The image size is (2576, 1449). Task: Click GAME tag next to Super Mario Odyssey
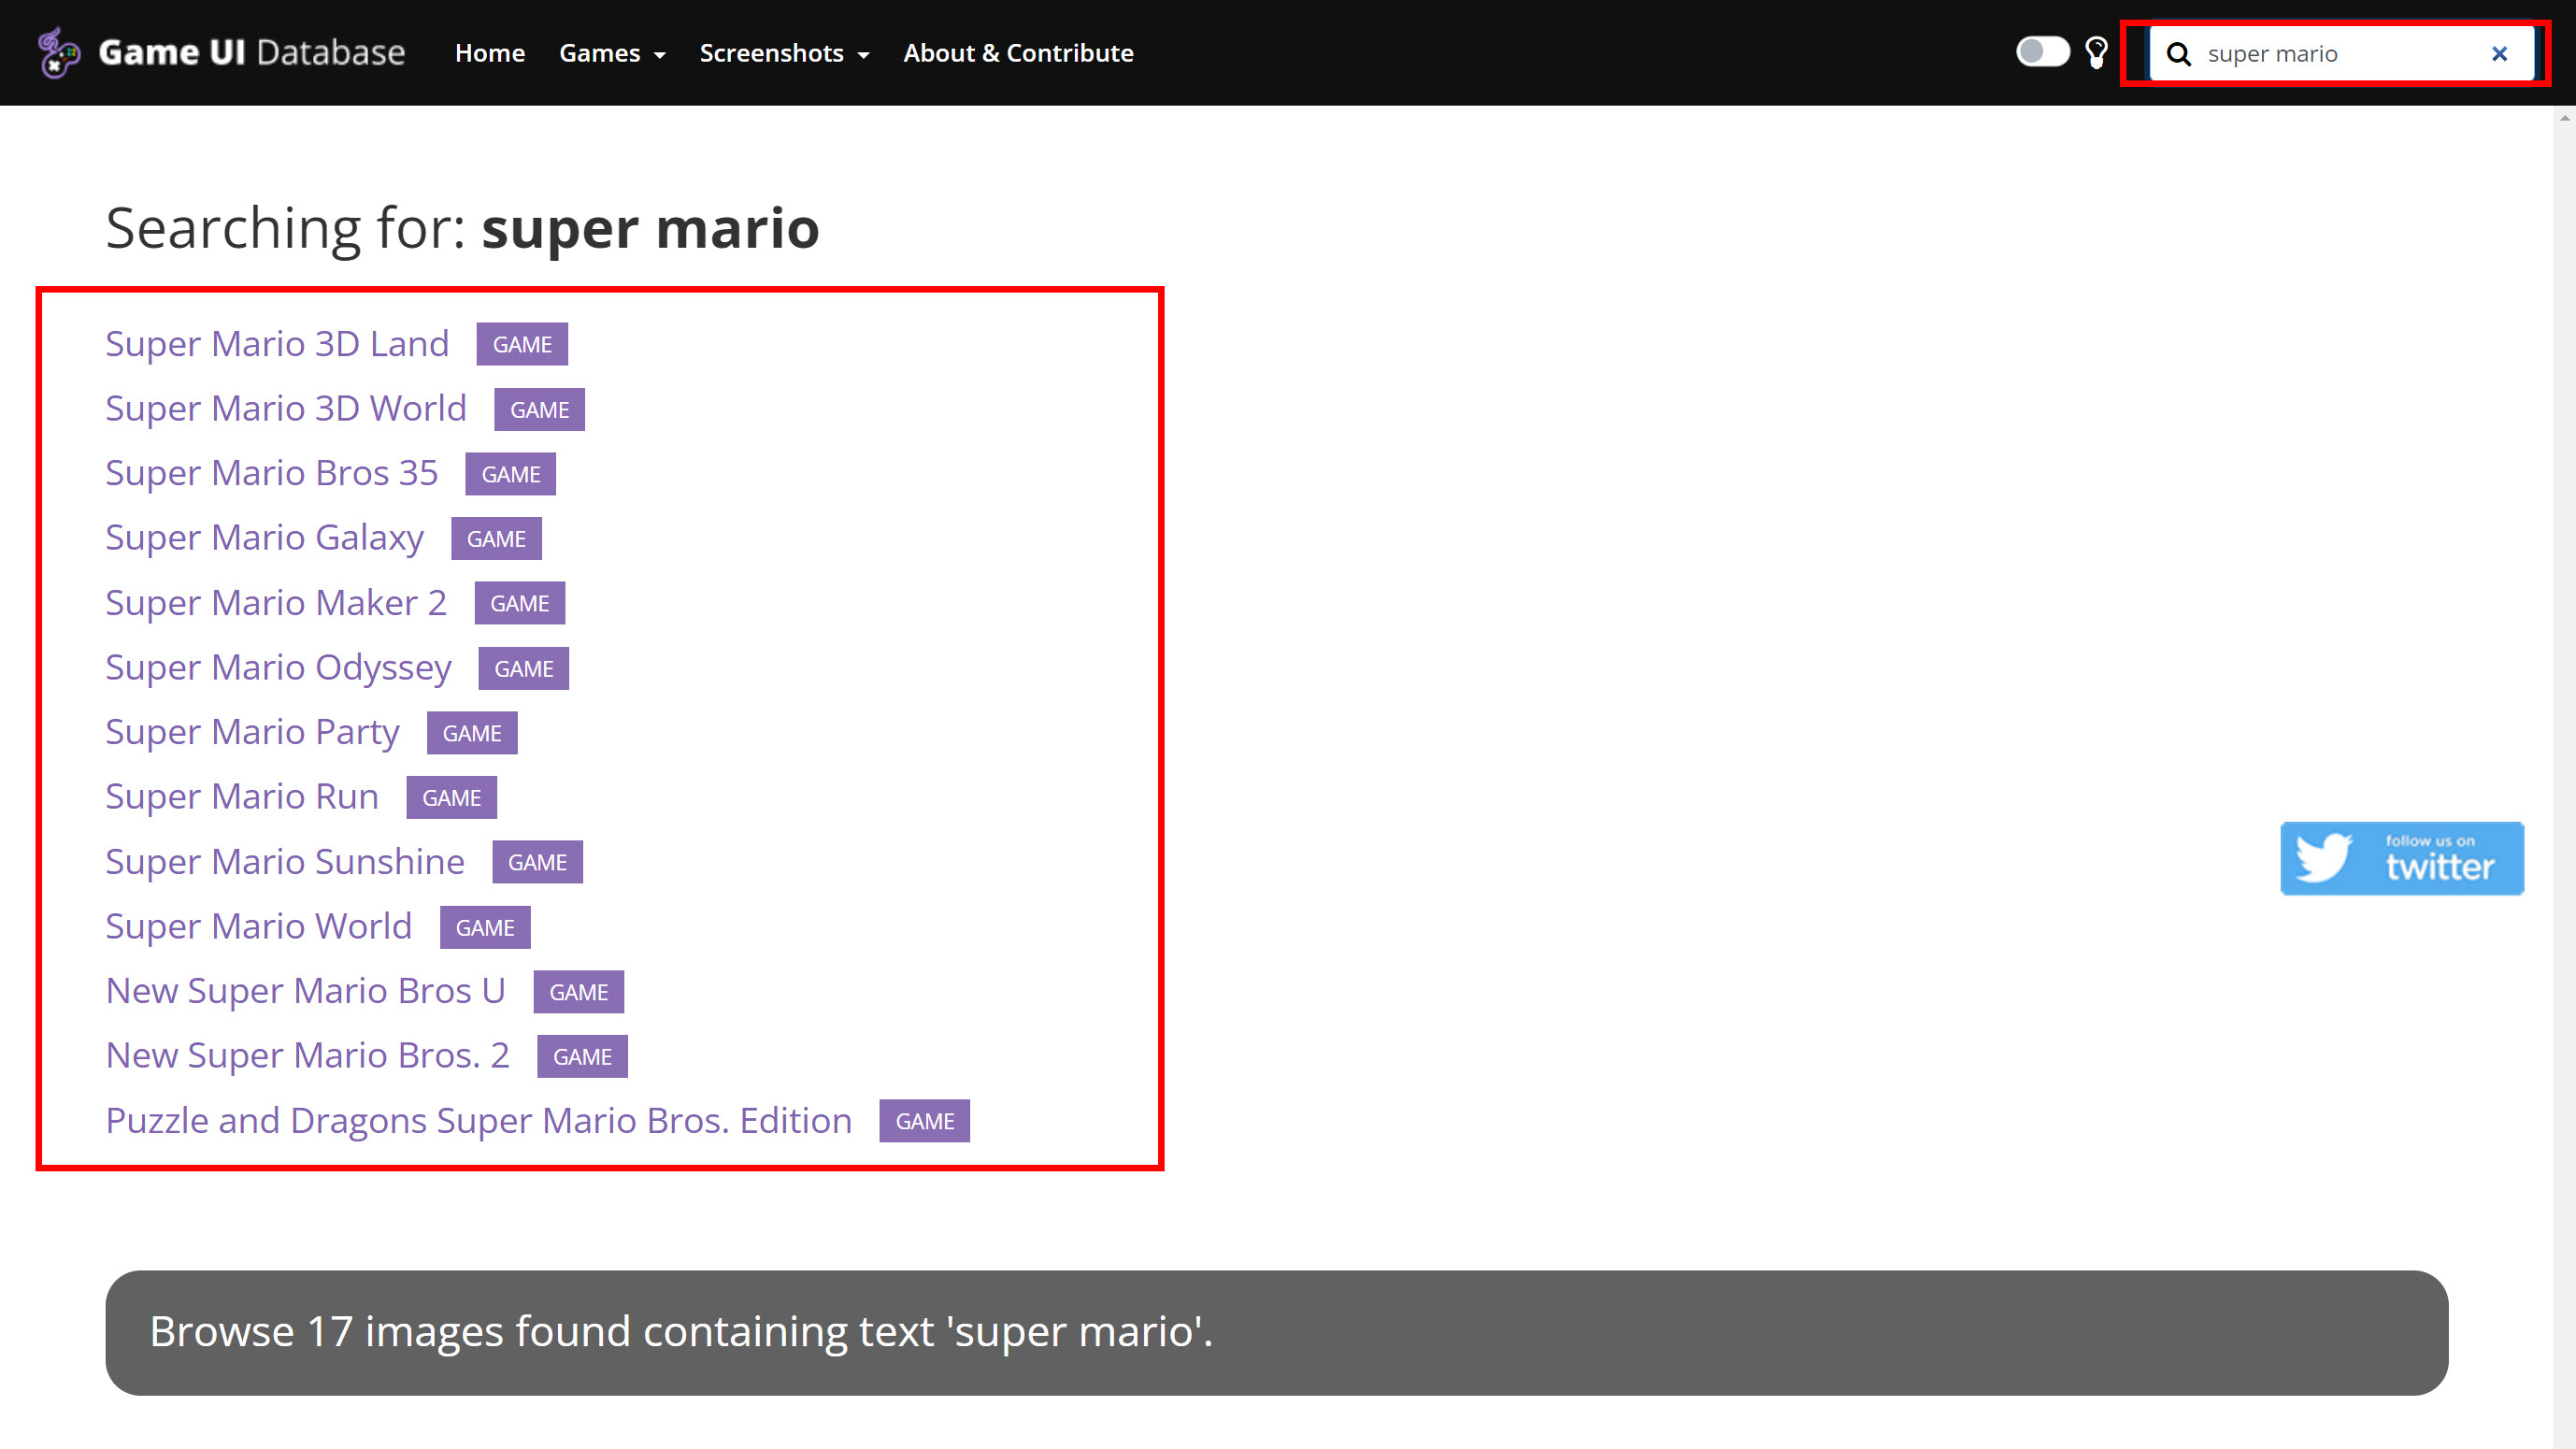pos(523,668)
